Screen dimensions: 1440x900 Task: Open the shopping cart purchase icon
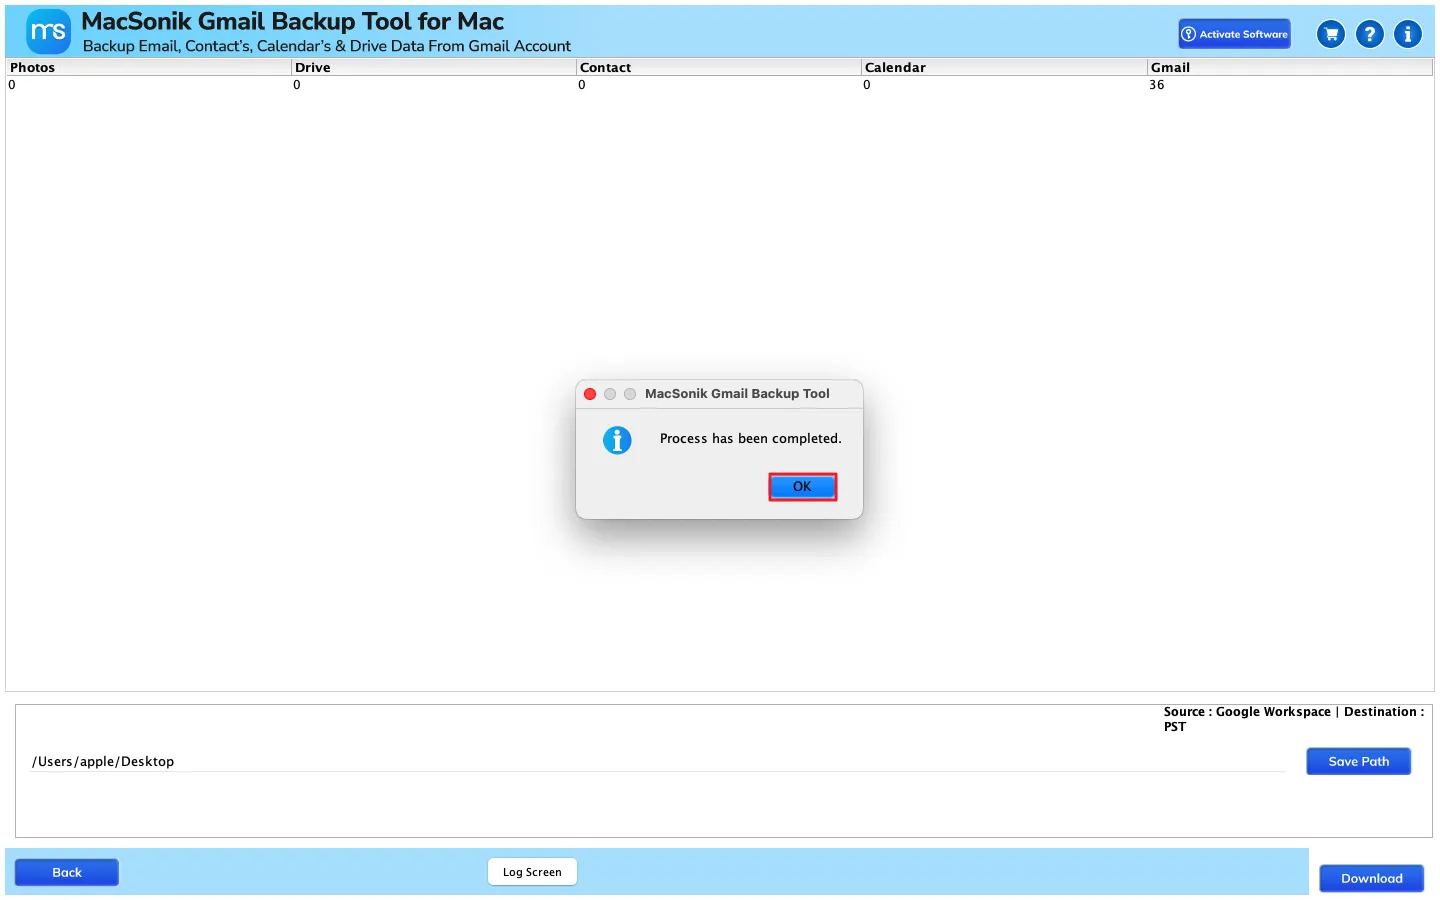[x=1331, y=34]
